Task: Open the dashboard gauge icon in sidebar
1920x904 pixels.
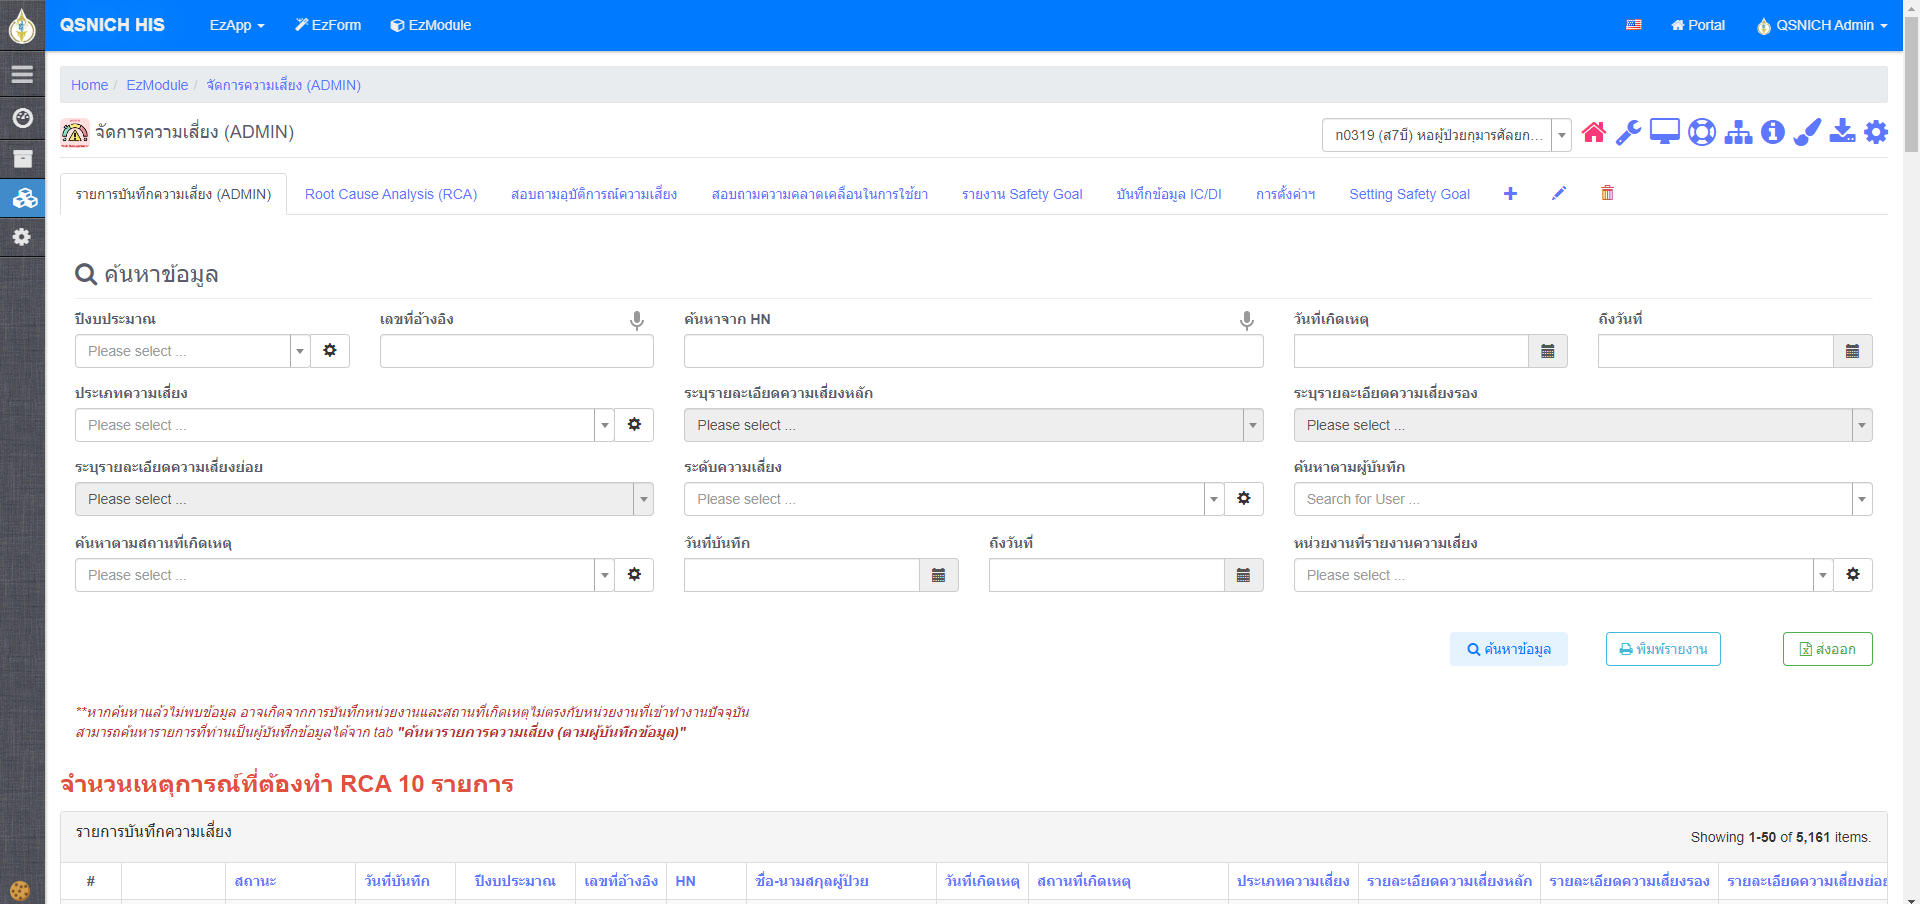Action: pos(22,118)
